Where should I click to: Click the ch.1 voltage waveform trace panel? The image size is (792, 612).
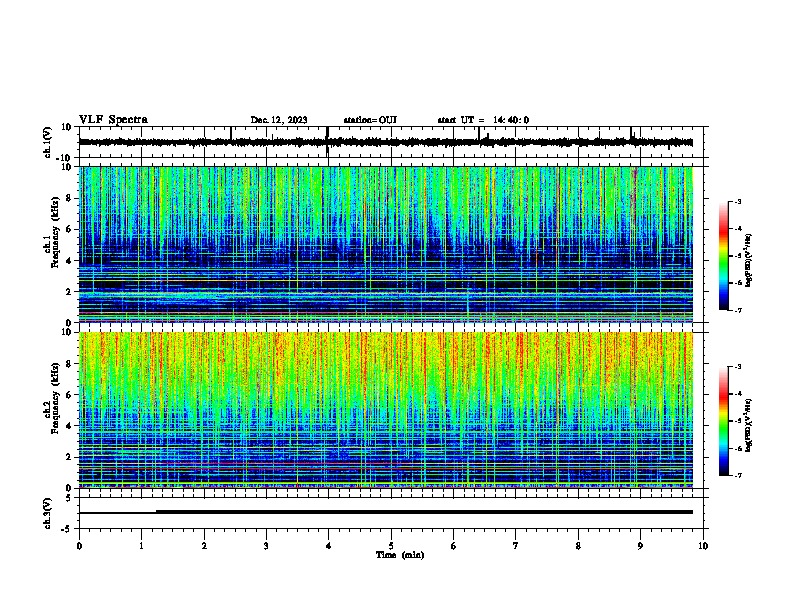391,142
